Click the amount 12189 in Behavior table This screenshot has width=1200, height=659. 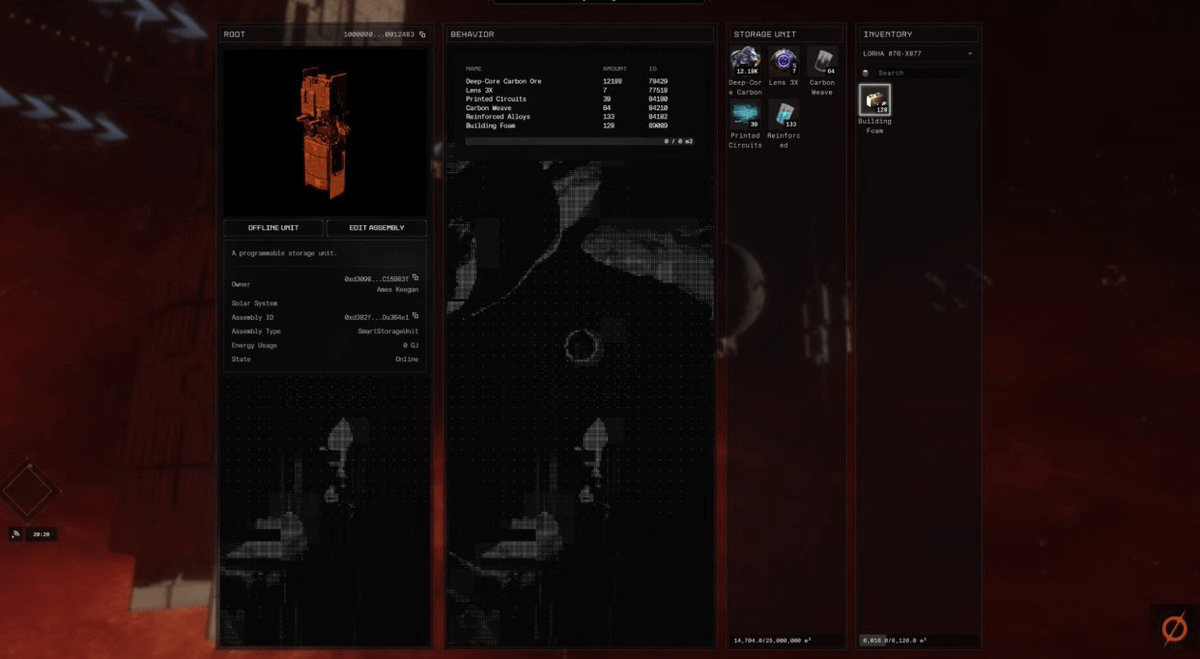point(612,81)
